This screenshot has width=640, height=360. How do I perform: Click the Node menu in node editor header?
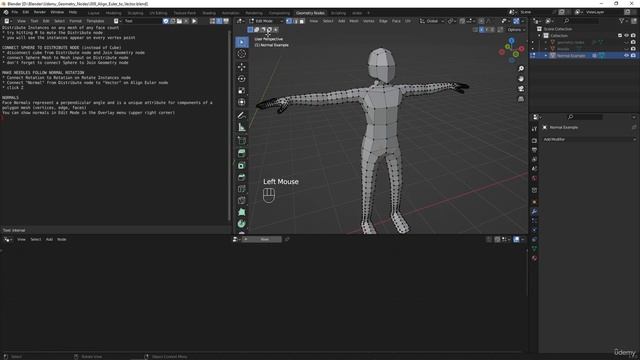(x=61, y=240)
